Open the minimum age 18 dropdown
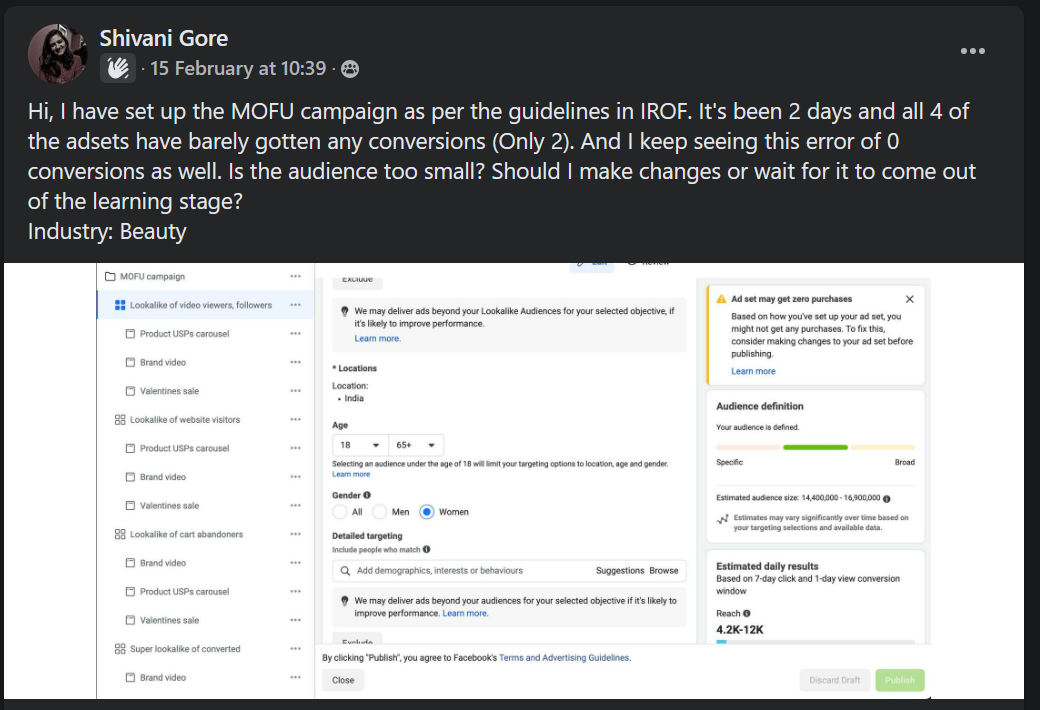This screenshot has width=1040, height=710. [360, 445]
